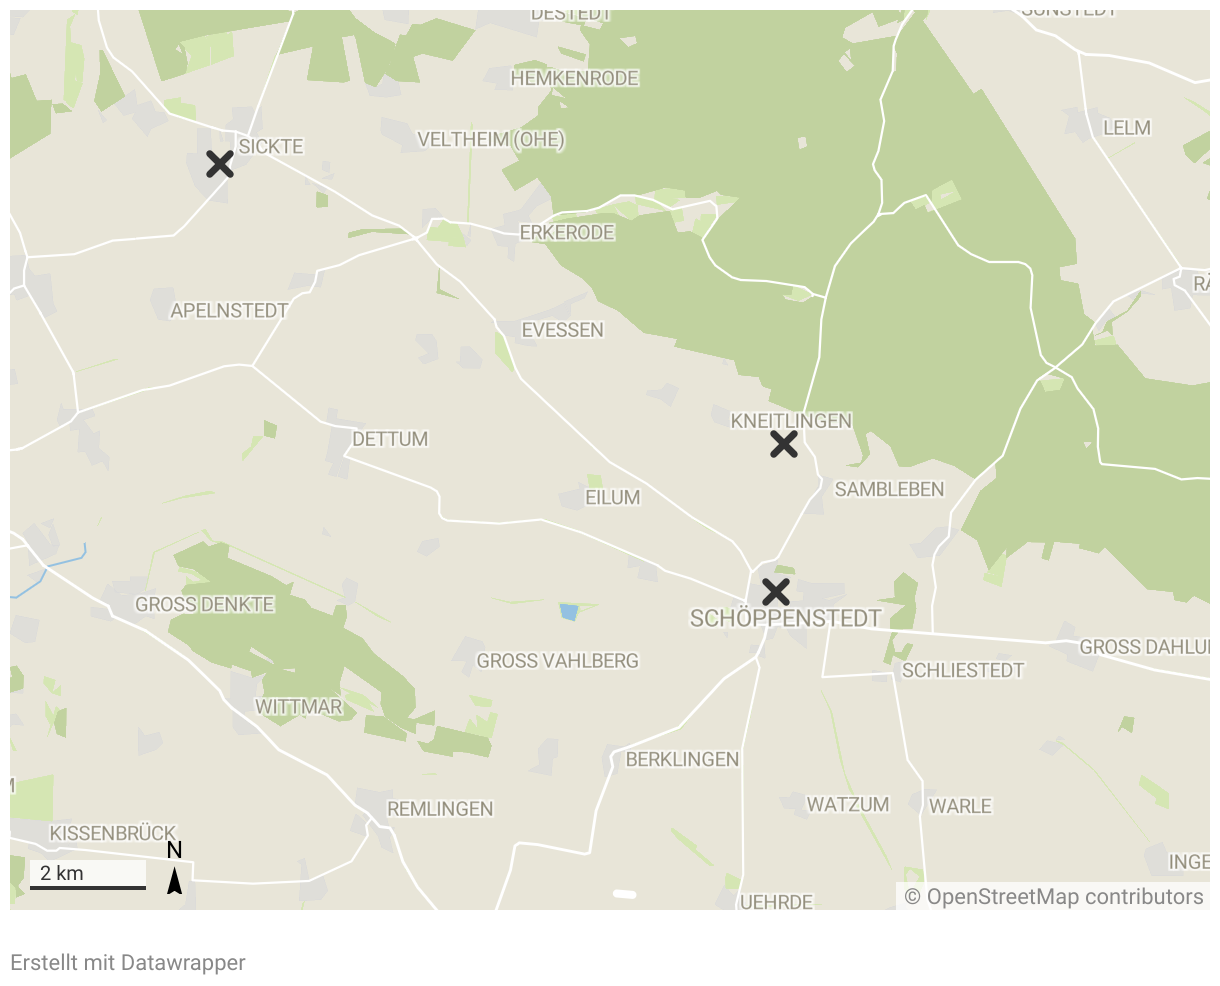Click the Remlingen village label

coord(440,809)
